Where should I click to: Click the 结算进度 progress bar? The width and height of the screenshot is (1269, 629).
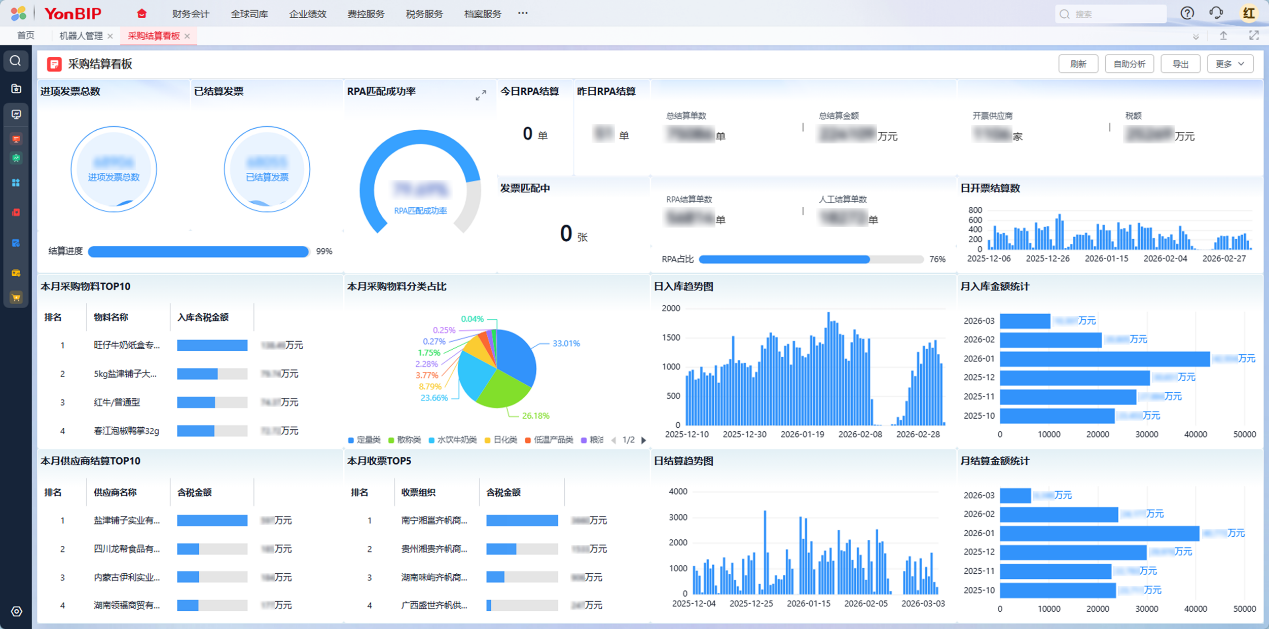pyautogui.click(x=198, y=252)
